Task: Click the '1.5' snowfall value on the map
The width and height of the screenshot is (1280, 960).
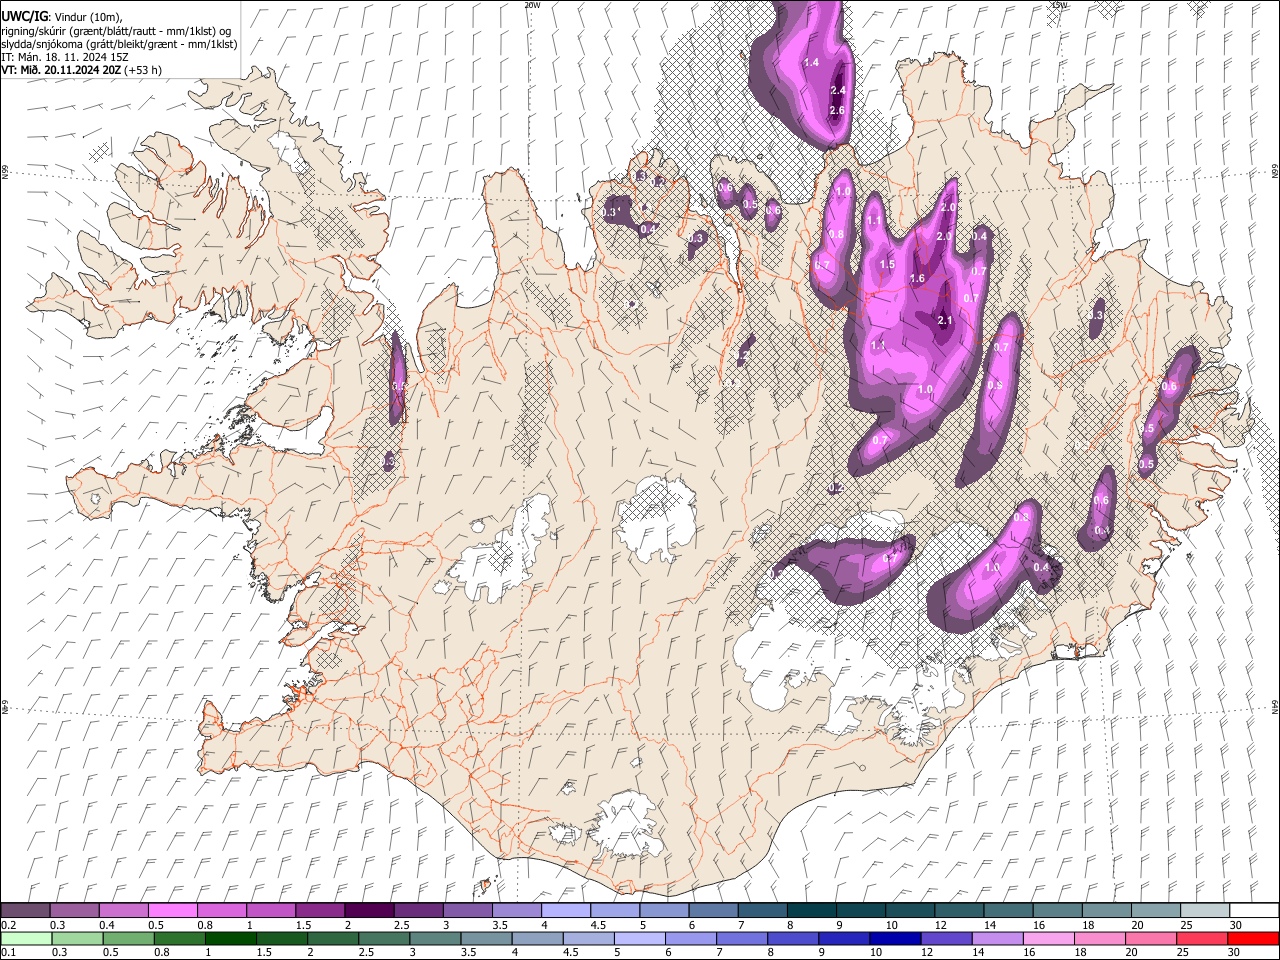Action: click(x=887, y=265)
